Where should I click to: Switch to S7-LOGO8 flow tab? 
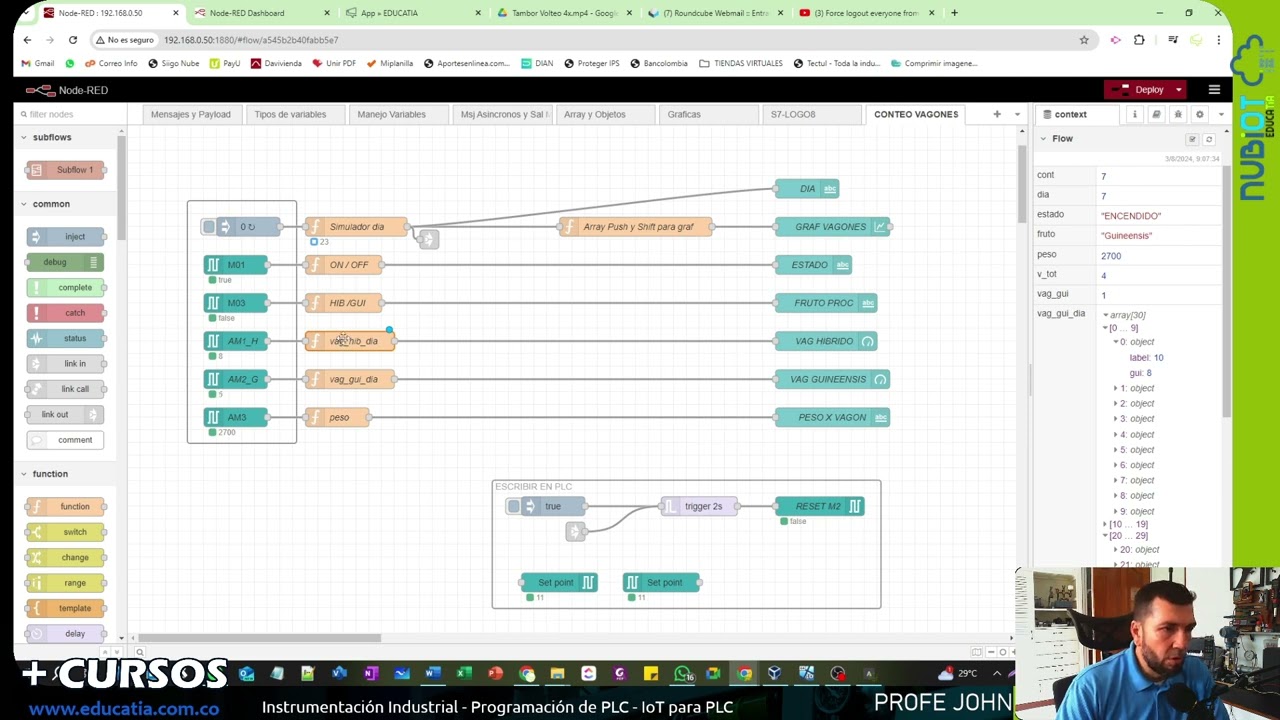pos(793,114)
